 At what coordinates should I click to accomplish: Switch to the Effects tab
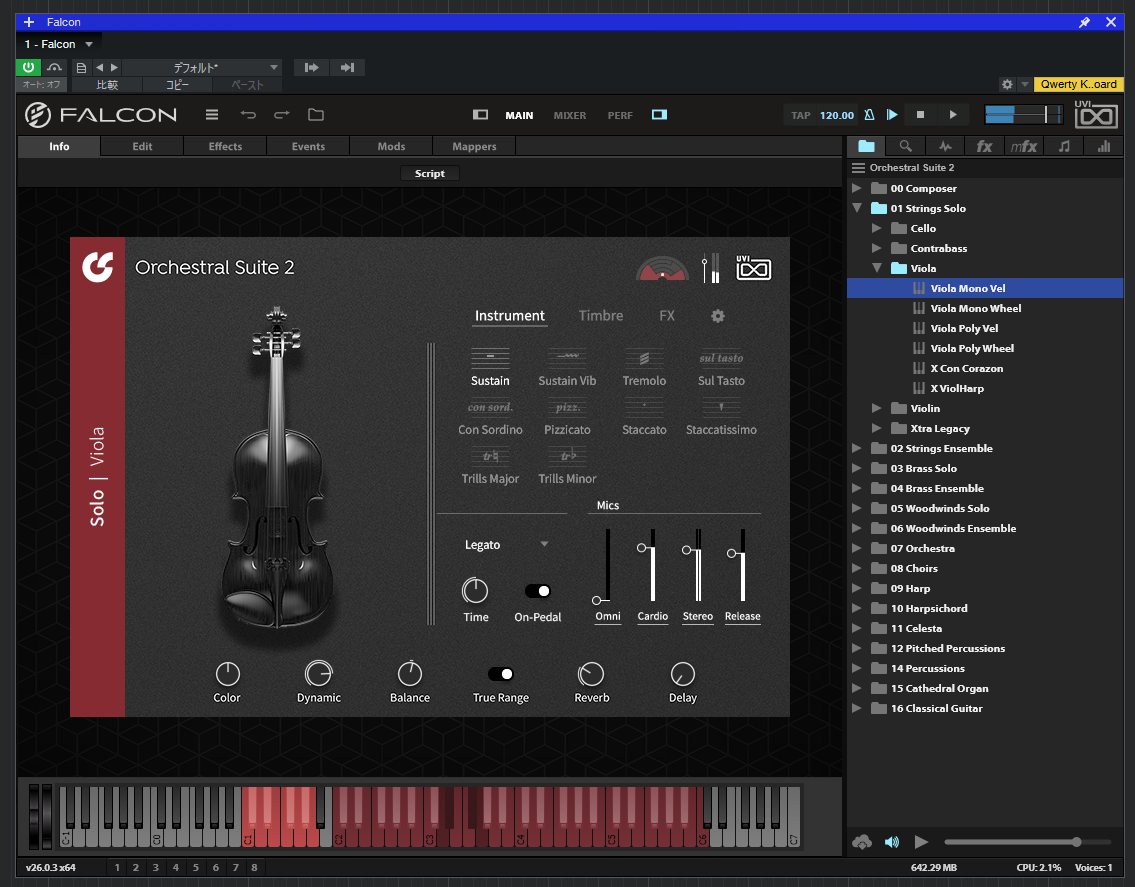(x=225, y=146)
